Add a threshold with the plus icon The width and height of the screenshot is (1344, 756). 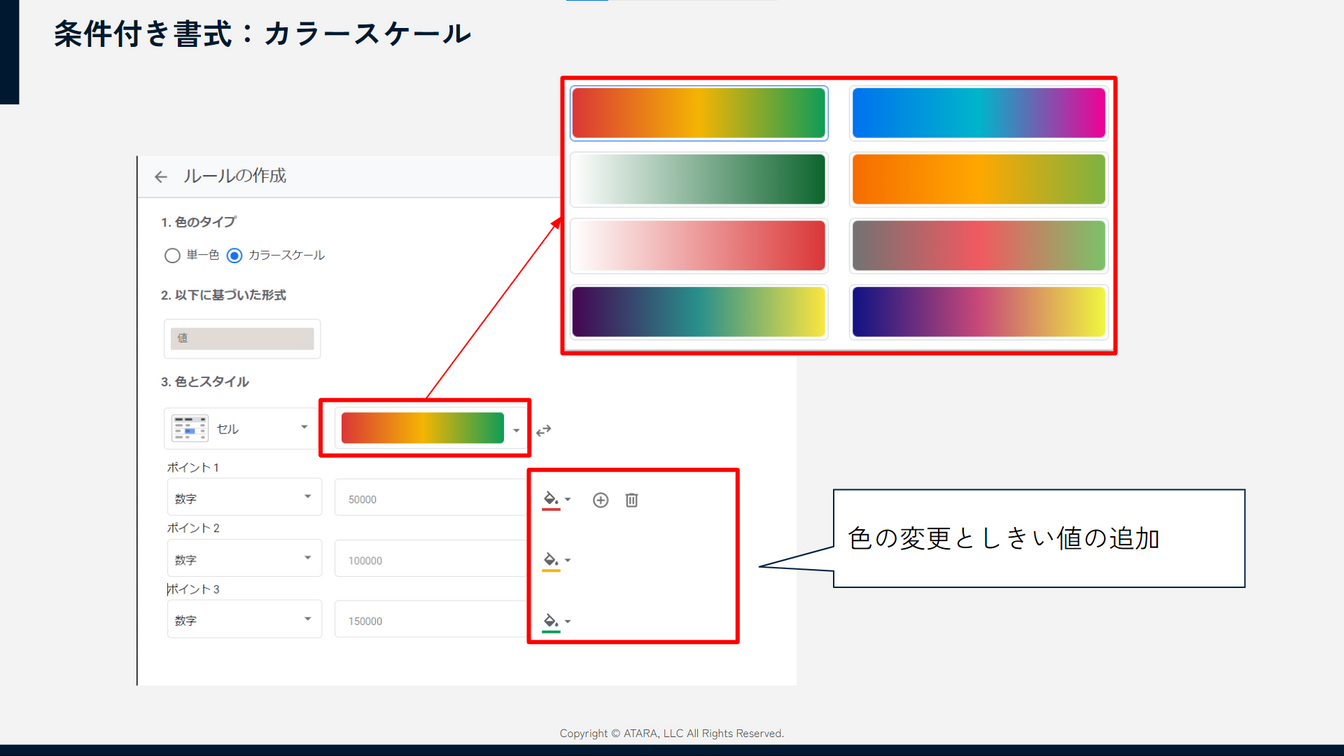tap(600, 500)
